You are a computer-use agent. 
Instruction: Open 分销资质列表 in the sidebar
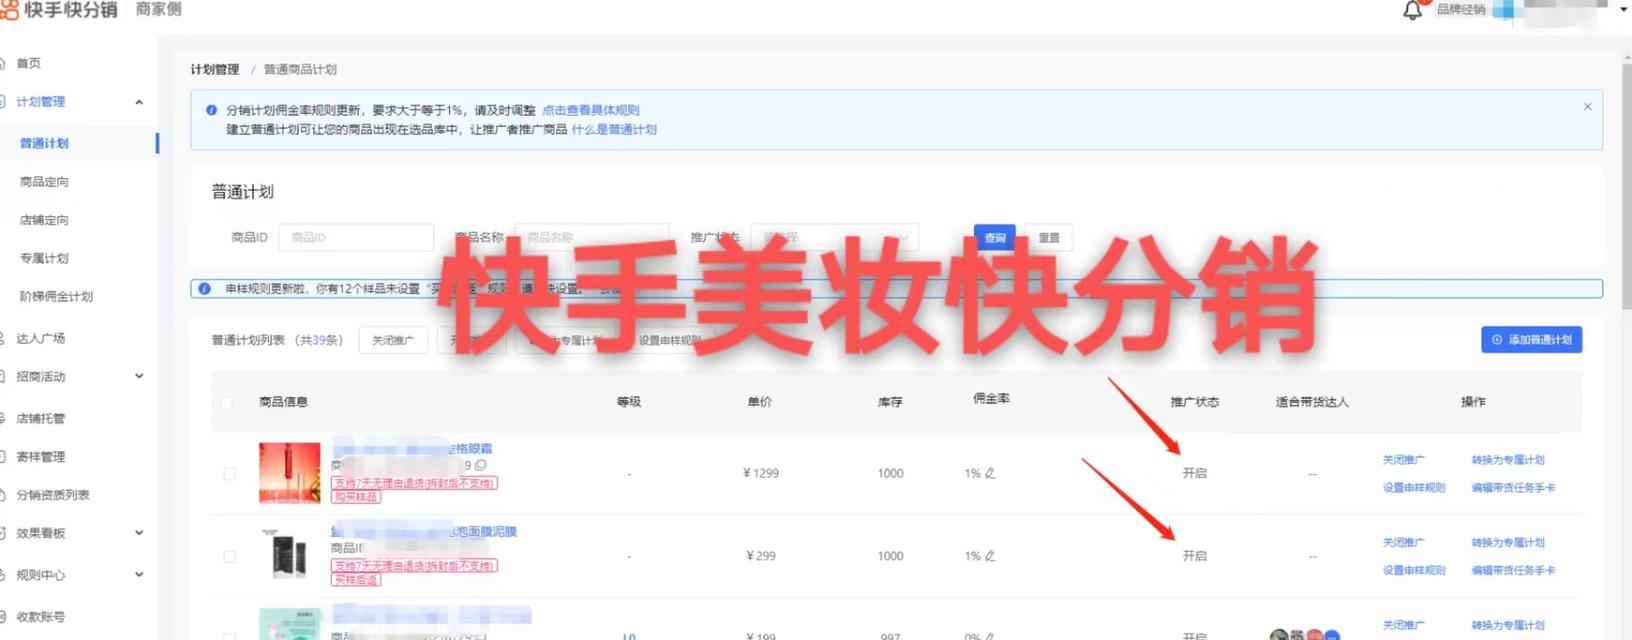tap(52, 495)
